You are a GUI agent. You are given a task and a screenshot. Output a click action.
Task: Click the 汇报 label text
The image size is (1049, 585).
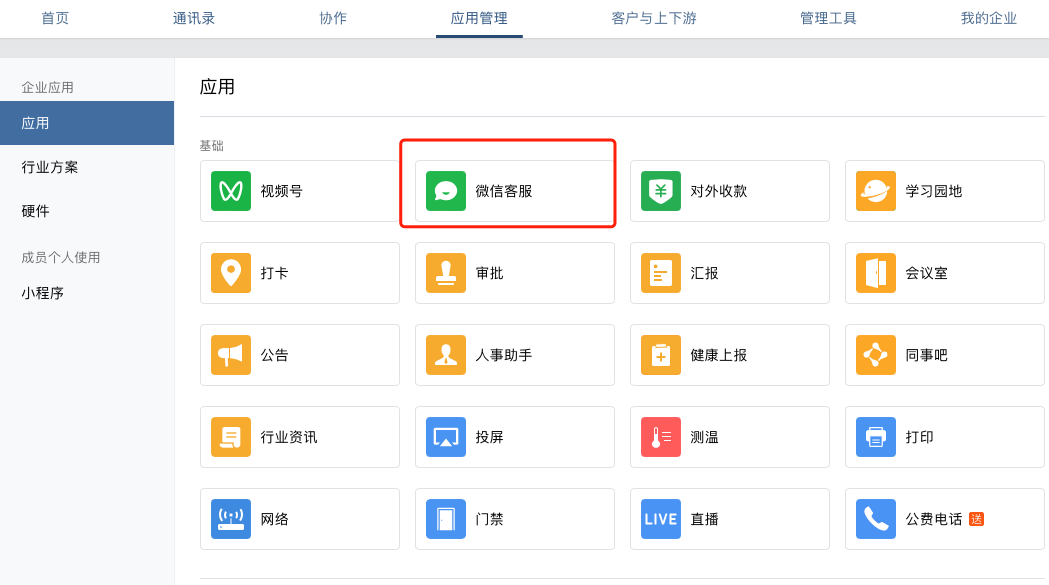point(704,273)
